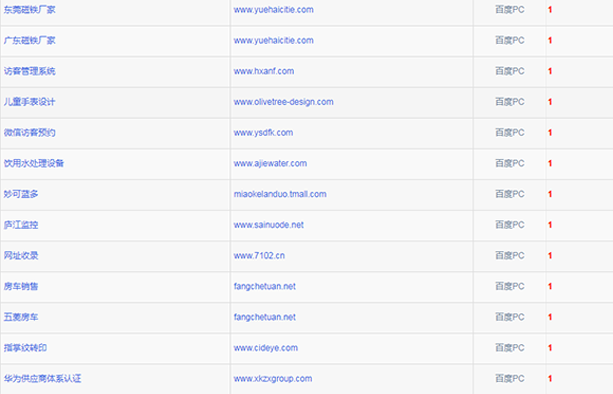Click 百度PC in the 妙可蓝多 row
Viewport: 613px width, 394px height.
510,194
